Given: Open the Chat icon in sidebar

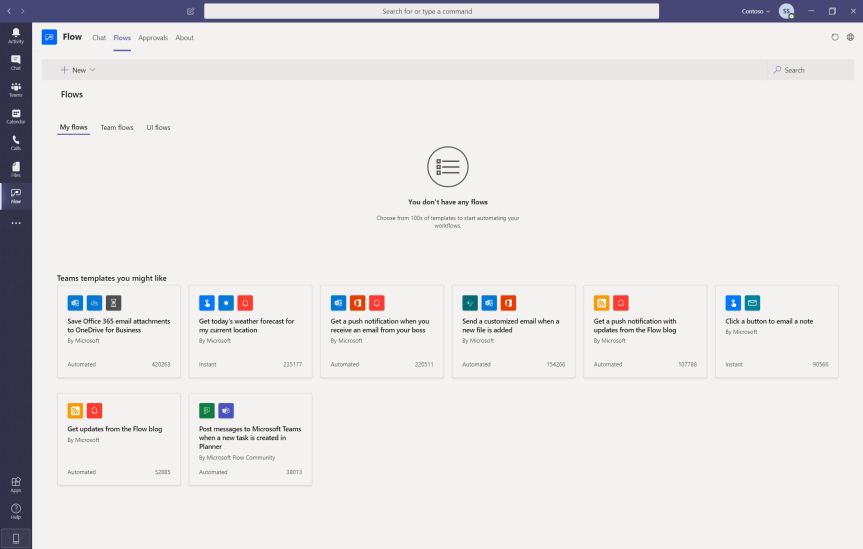Looking at the screenshot, I should click(x=15, y=63).
